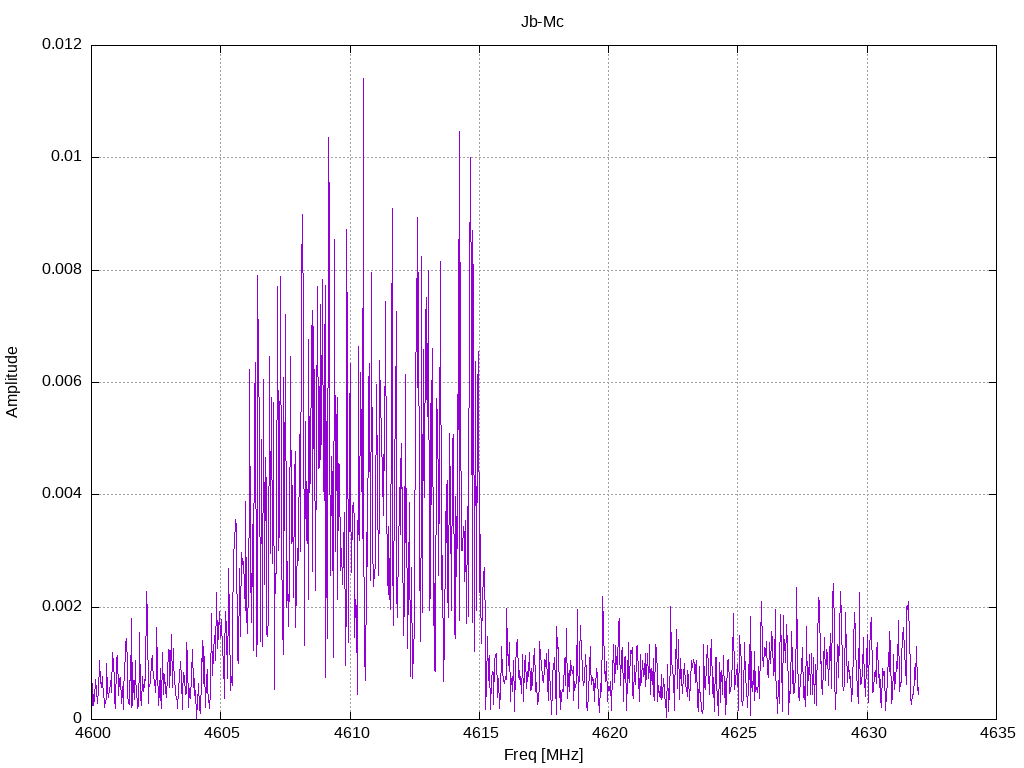The height and width of the screenshot is (768, 1024).
Task: Click the 4625 x-axis tick label
Action: pyautogui.click(x=739, y=733)
